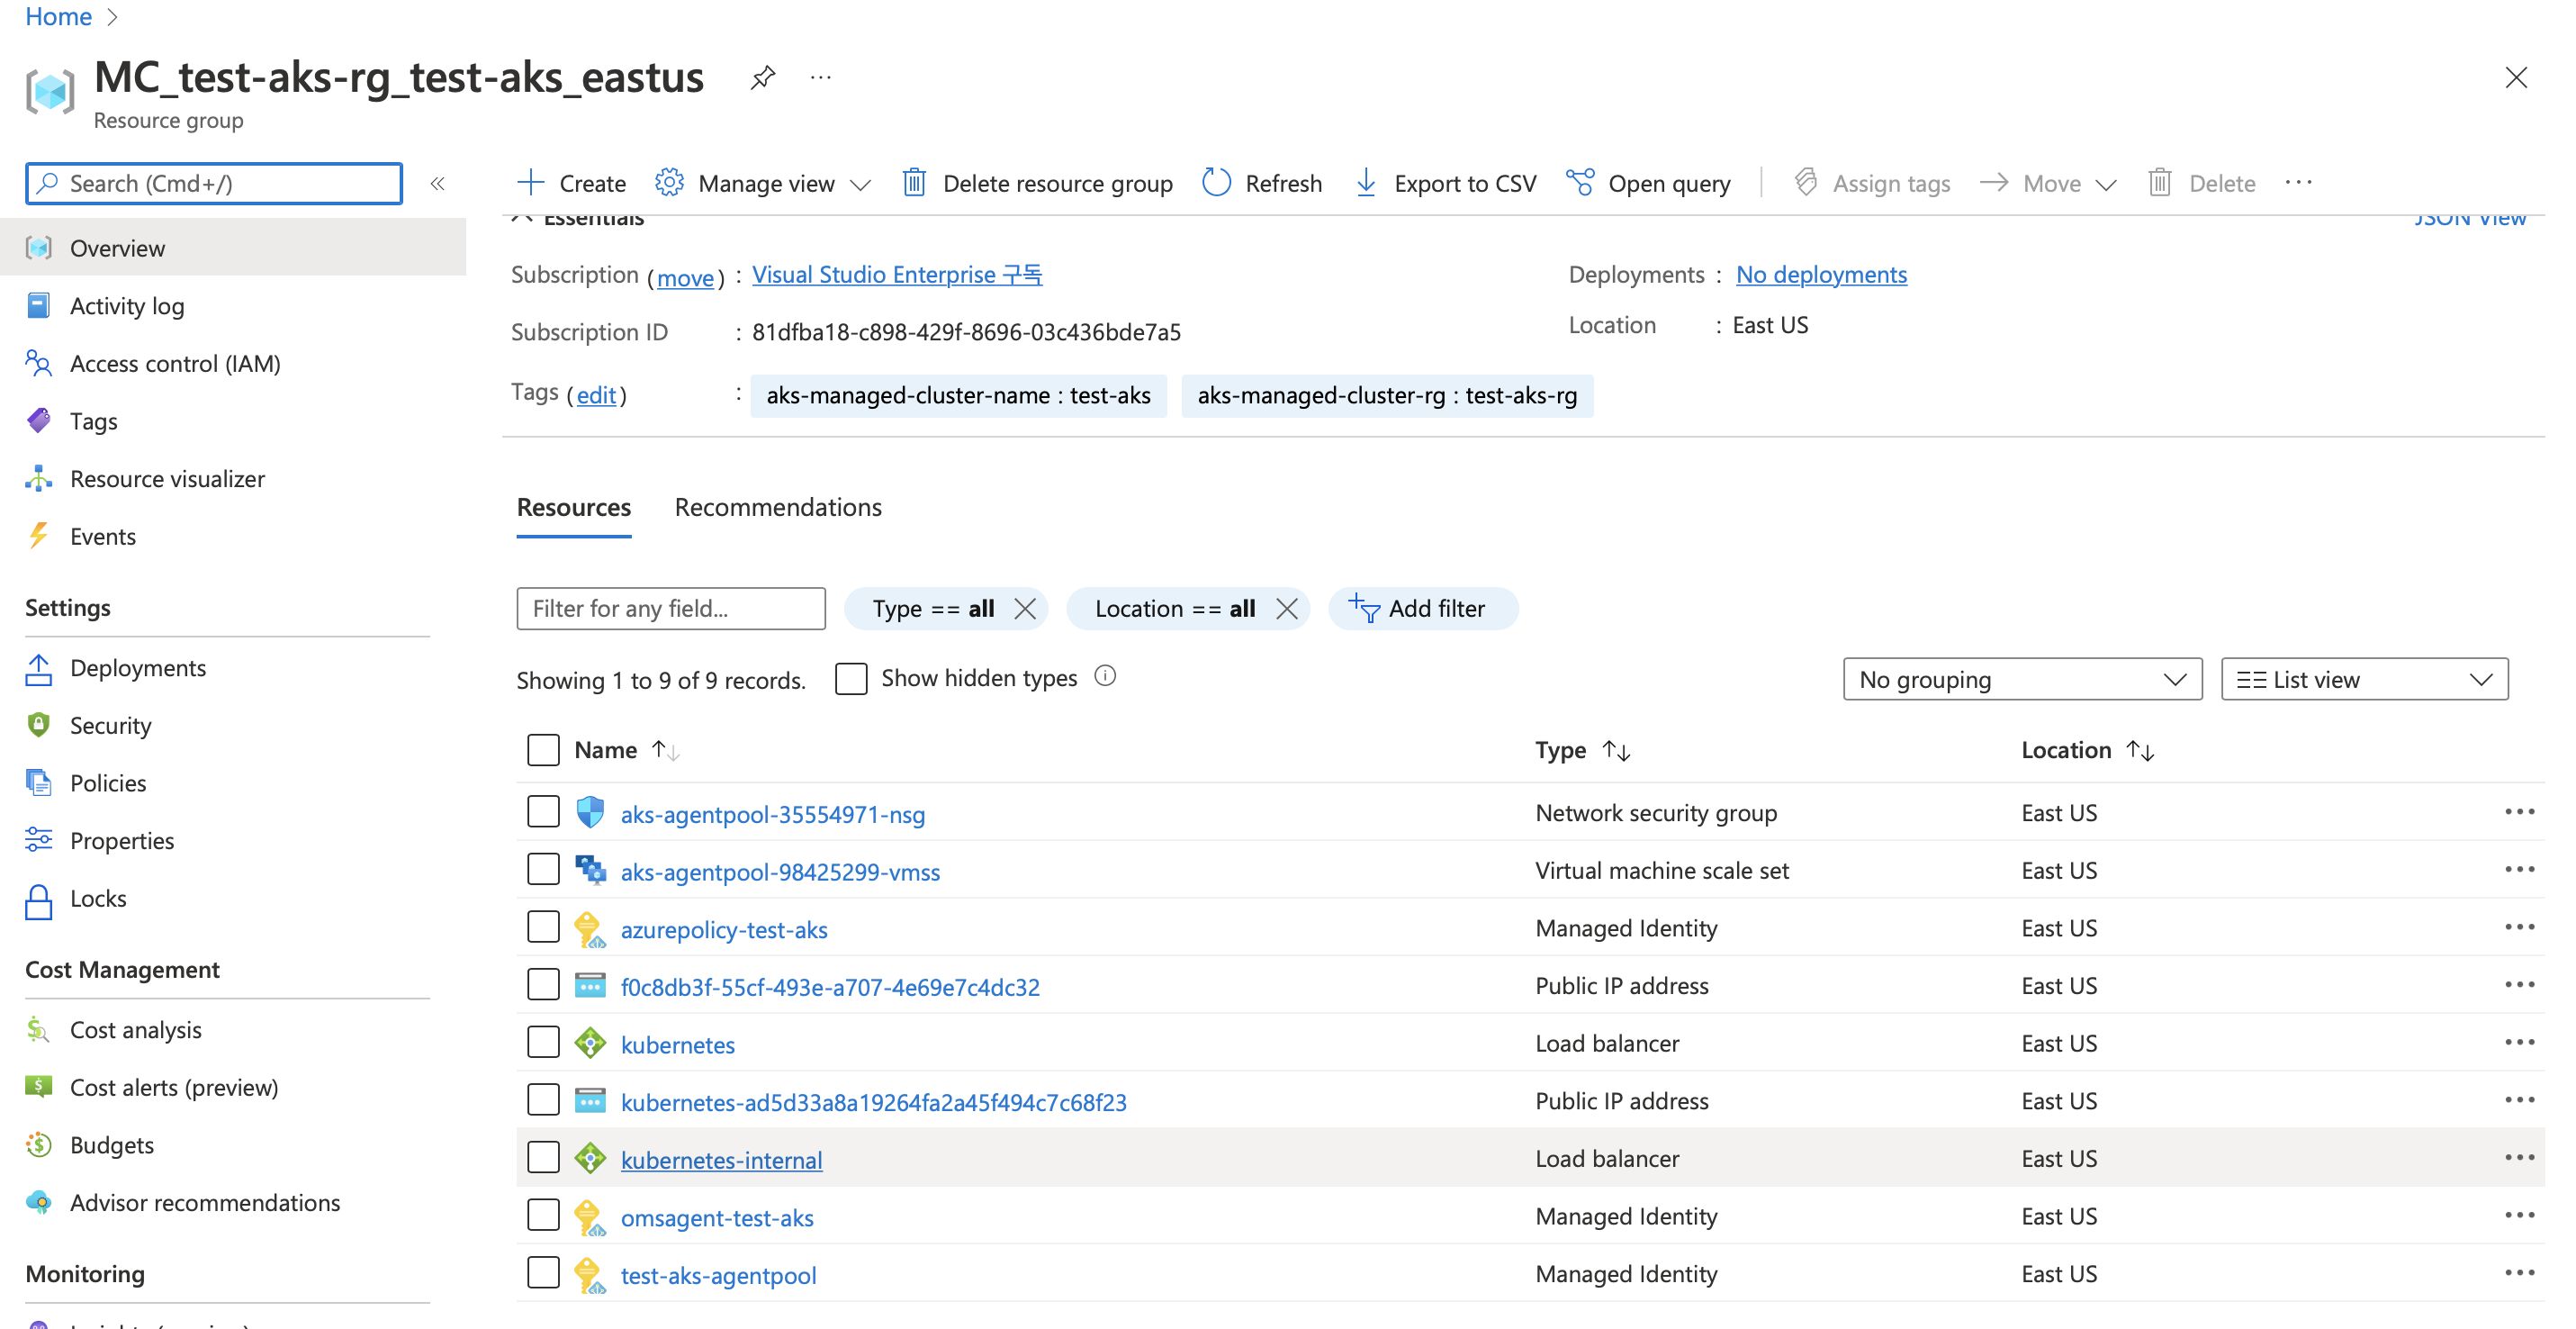
Task: Open the aks-agentpool-98425299-vmss resource link
Action: tap(779, 872)
